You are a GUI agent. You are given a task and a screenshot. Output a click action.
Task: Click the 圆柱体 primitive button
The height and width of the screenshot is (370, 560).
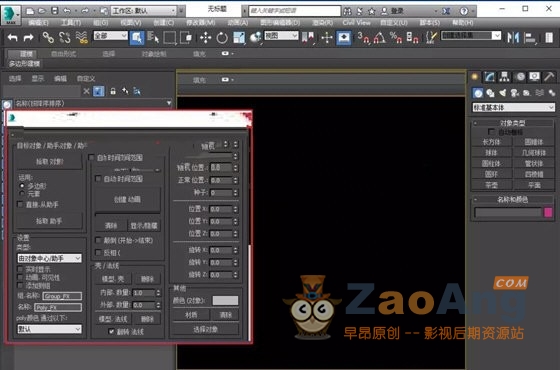491,164
